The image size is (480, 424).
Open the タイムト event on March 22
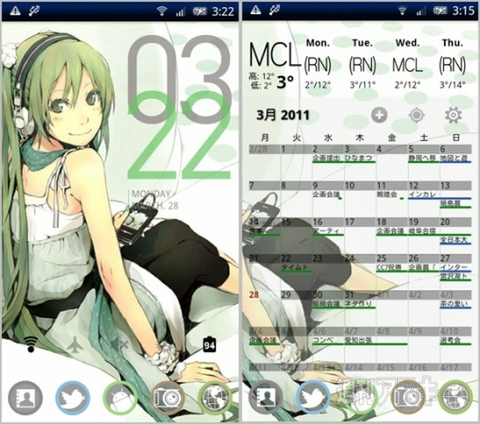pyautogui.click(x=295, y=268)
